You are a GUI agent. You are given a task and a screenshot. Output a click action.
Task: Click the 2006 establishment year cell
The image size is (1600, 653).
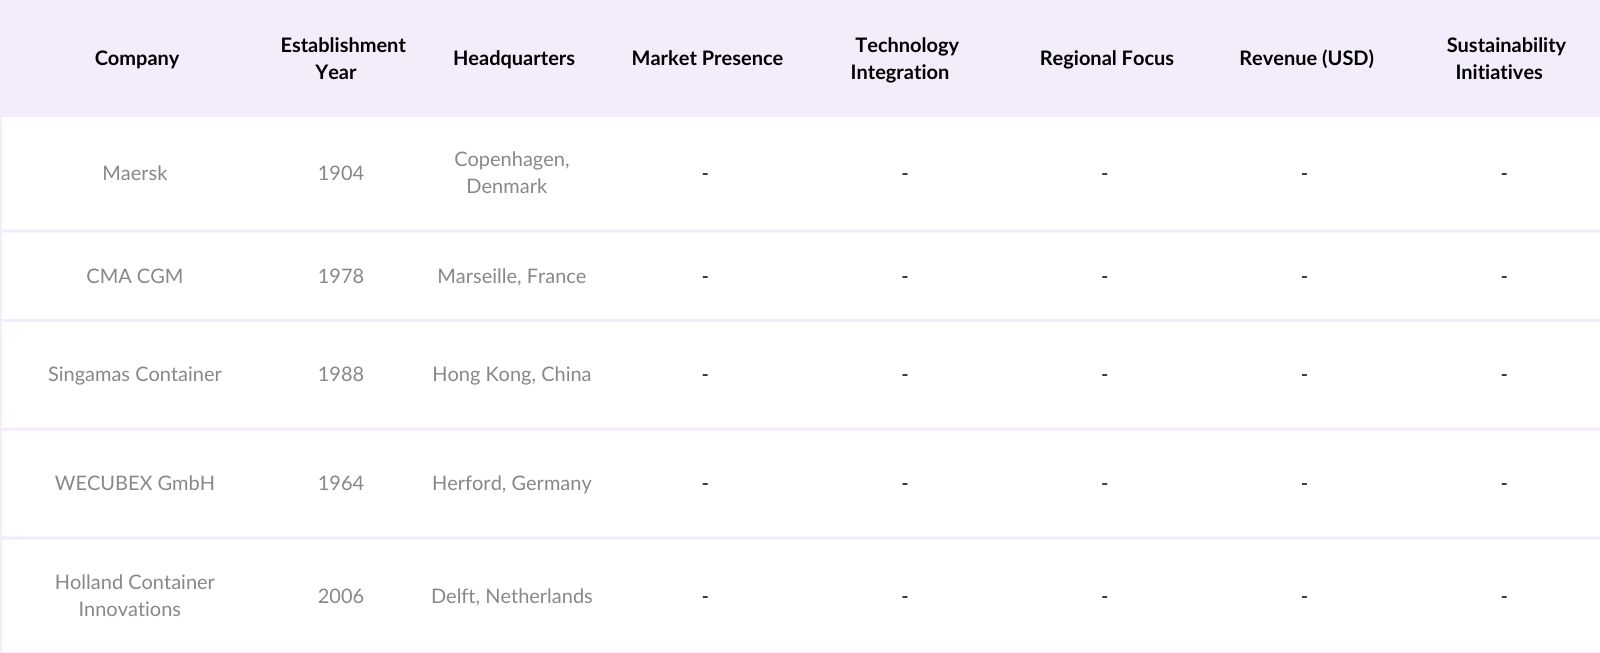coord(340,596)
